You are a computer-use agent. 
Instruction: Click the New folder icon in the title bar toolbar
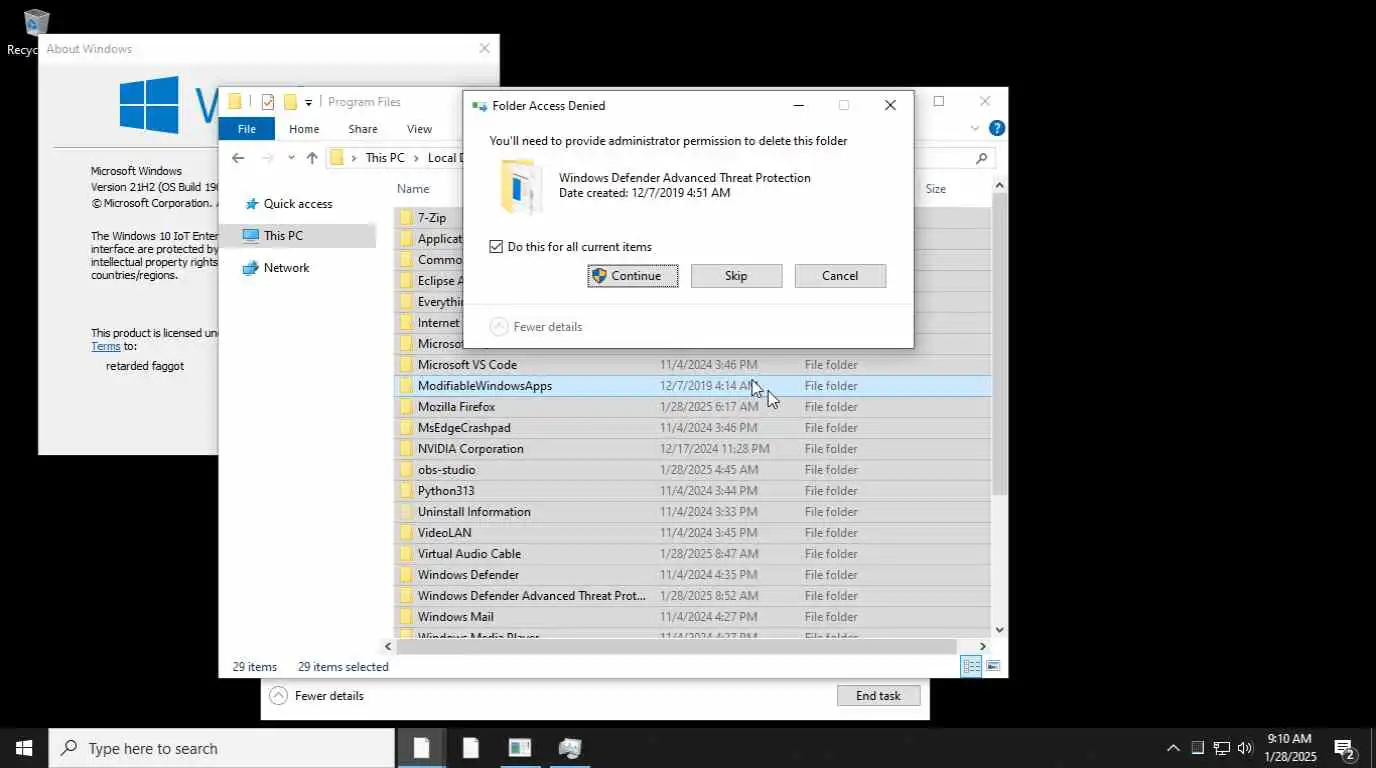point(290,102)
